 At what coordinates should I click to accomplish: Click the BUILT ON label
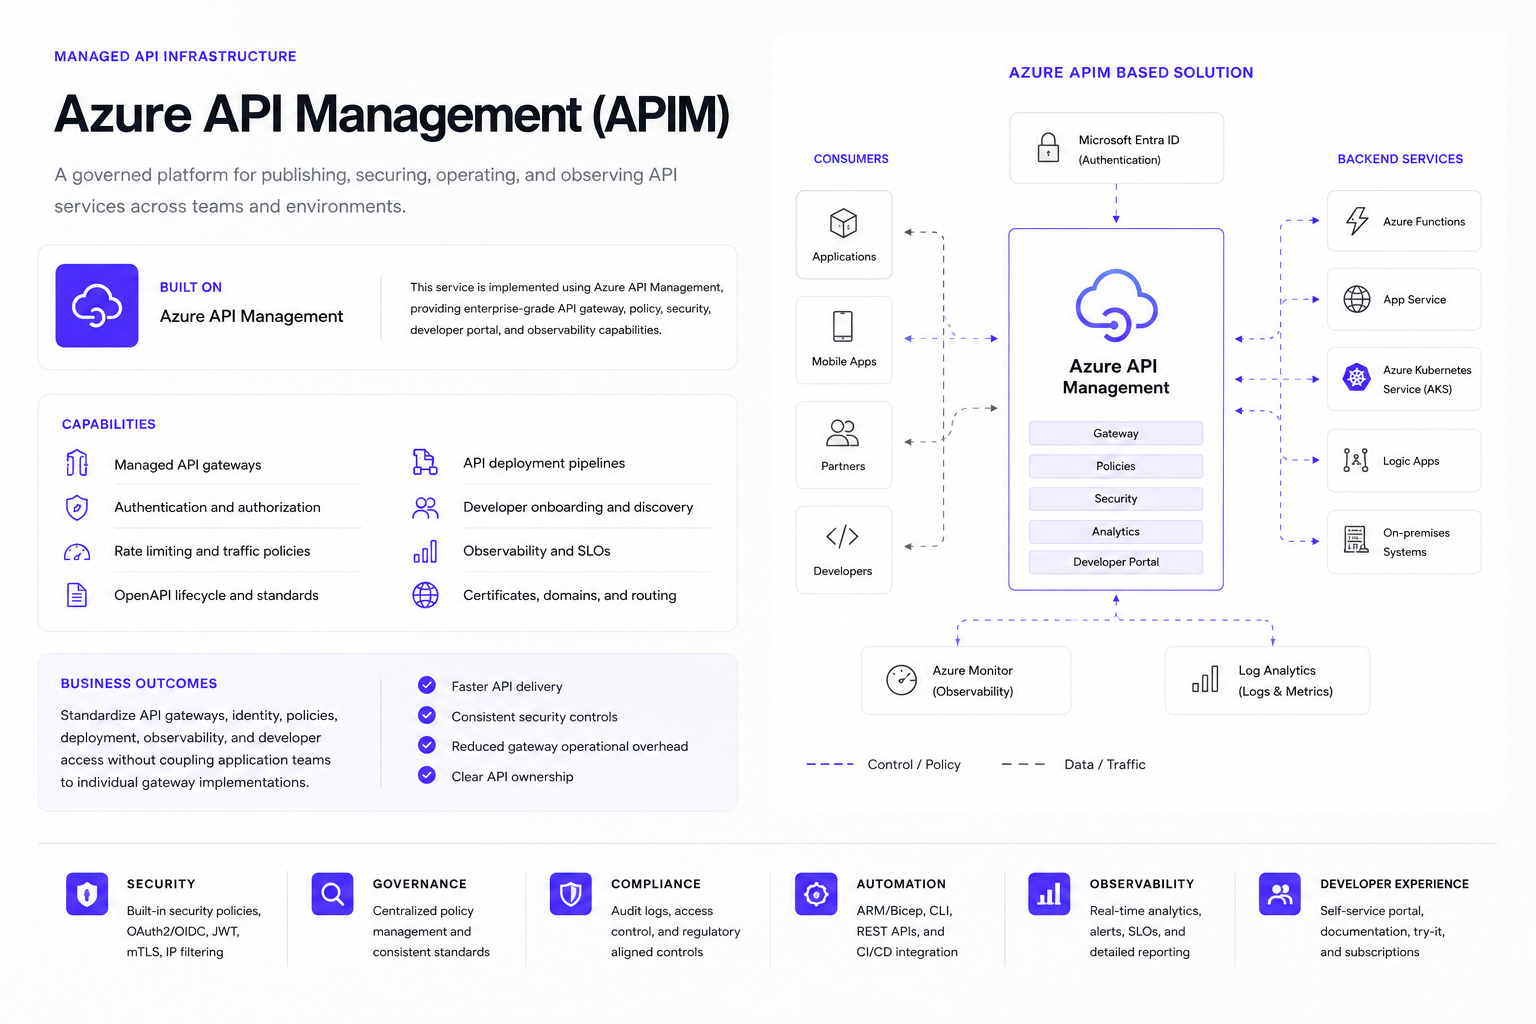[x=191, y=287]
